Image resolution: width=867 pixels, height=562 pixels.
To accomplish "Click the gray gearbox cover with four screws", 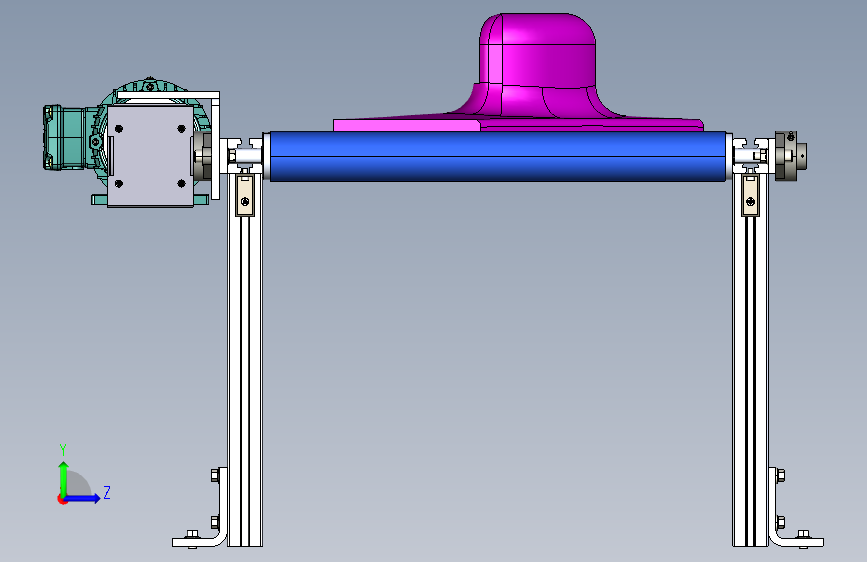I will (150, 157).
